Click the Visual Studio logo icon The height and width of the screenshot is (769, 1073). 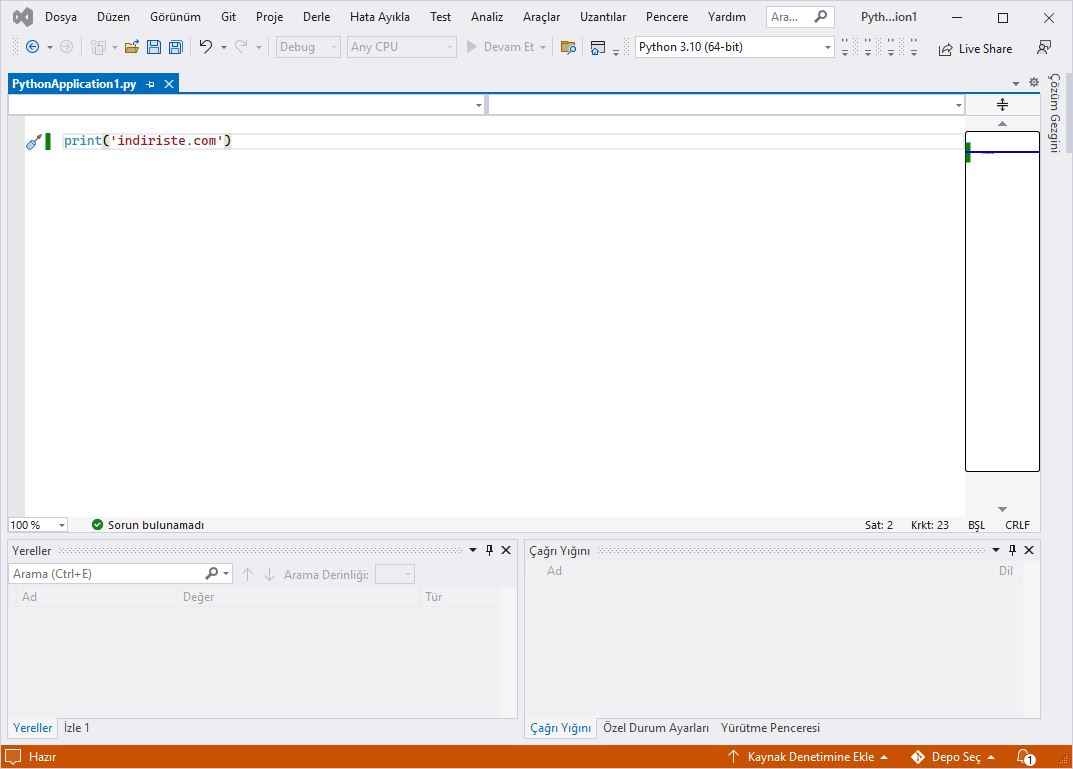pyautogui.click(x=23, y=17)
